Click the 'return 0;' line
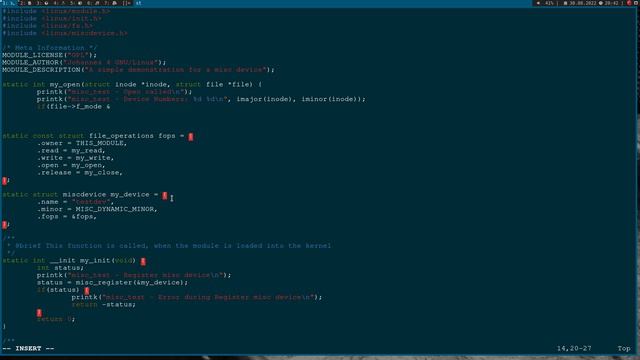640x360 pixels. pyautogui.click(x=56, y=319)
